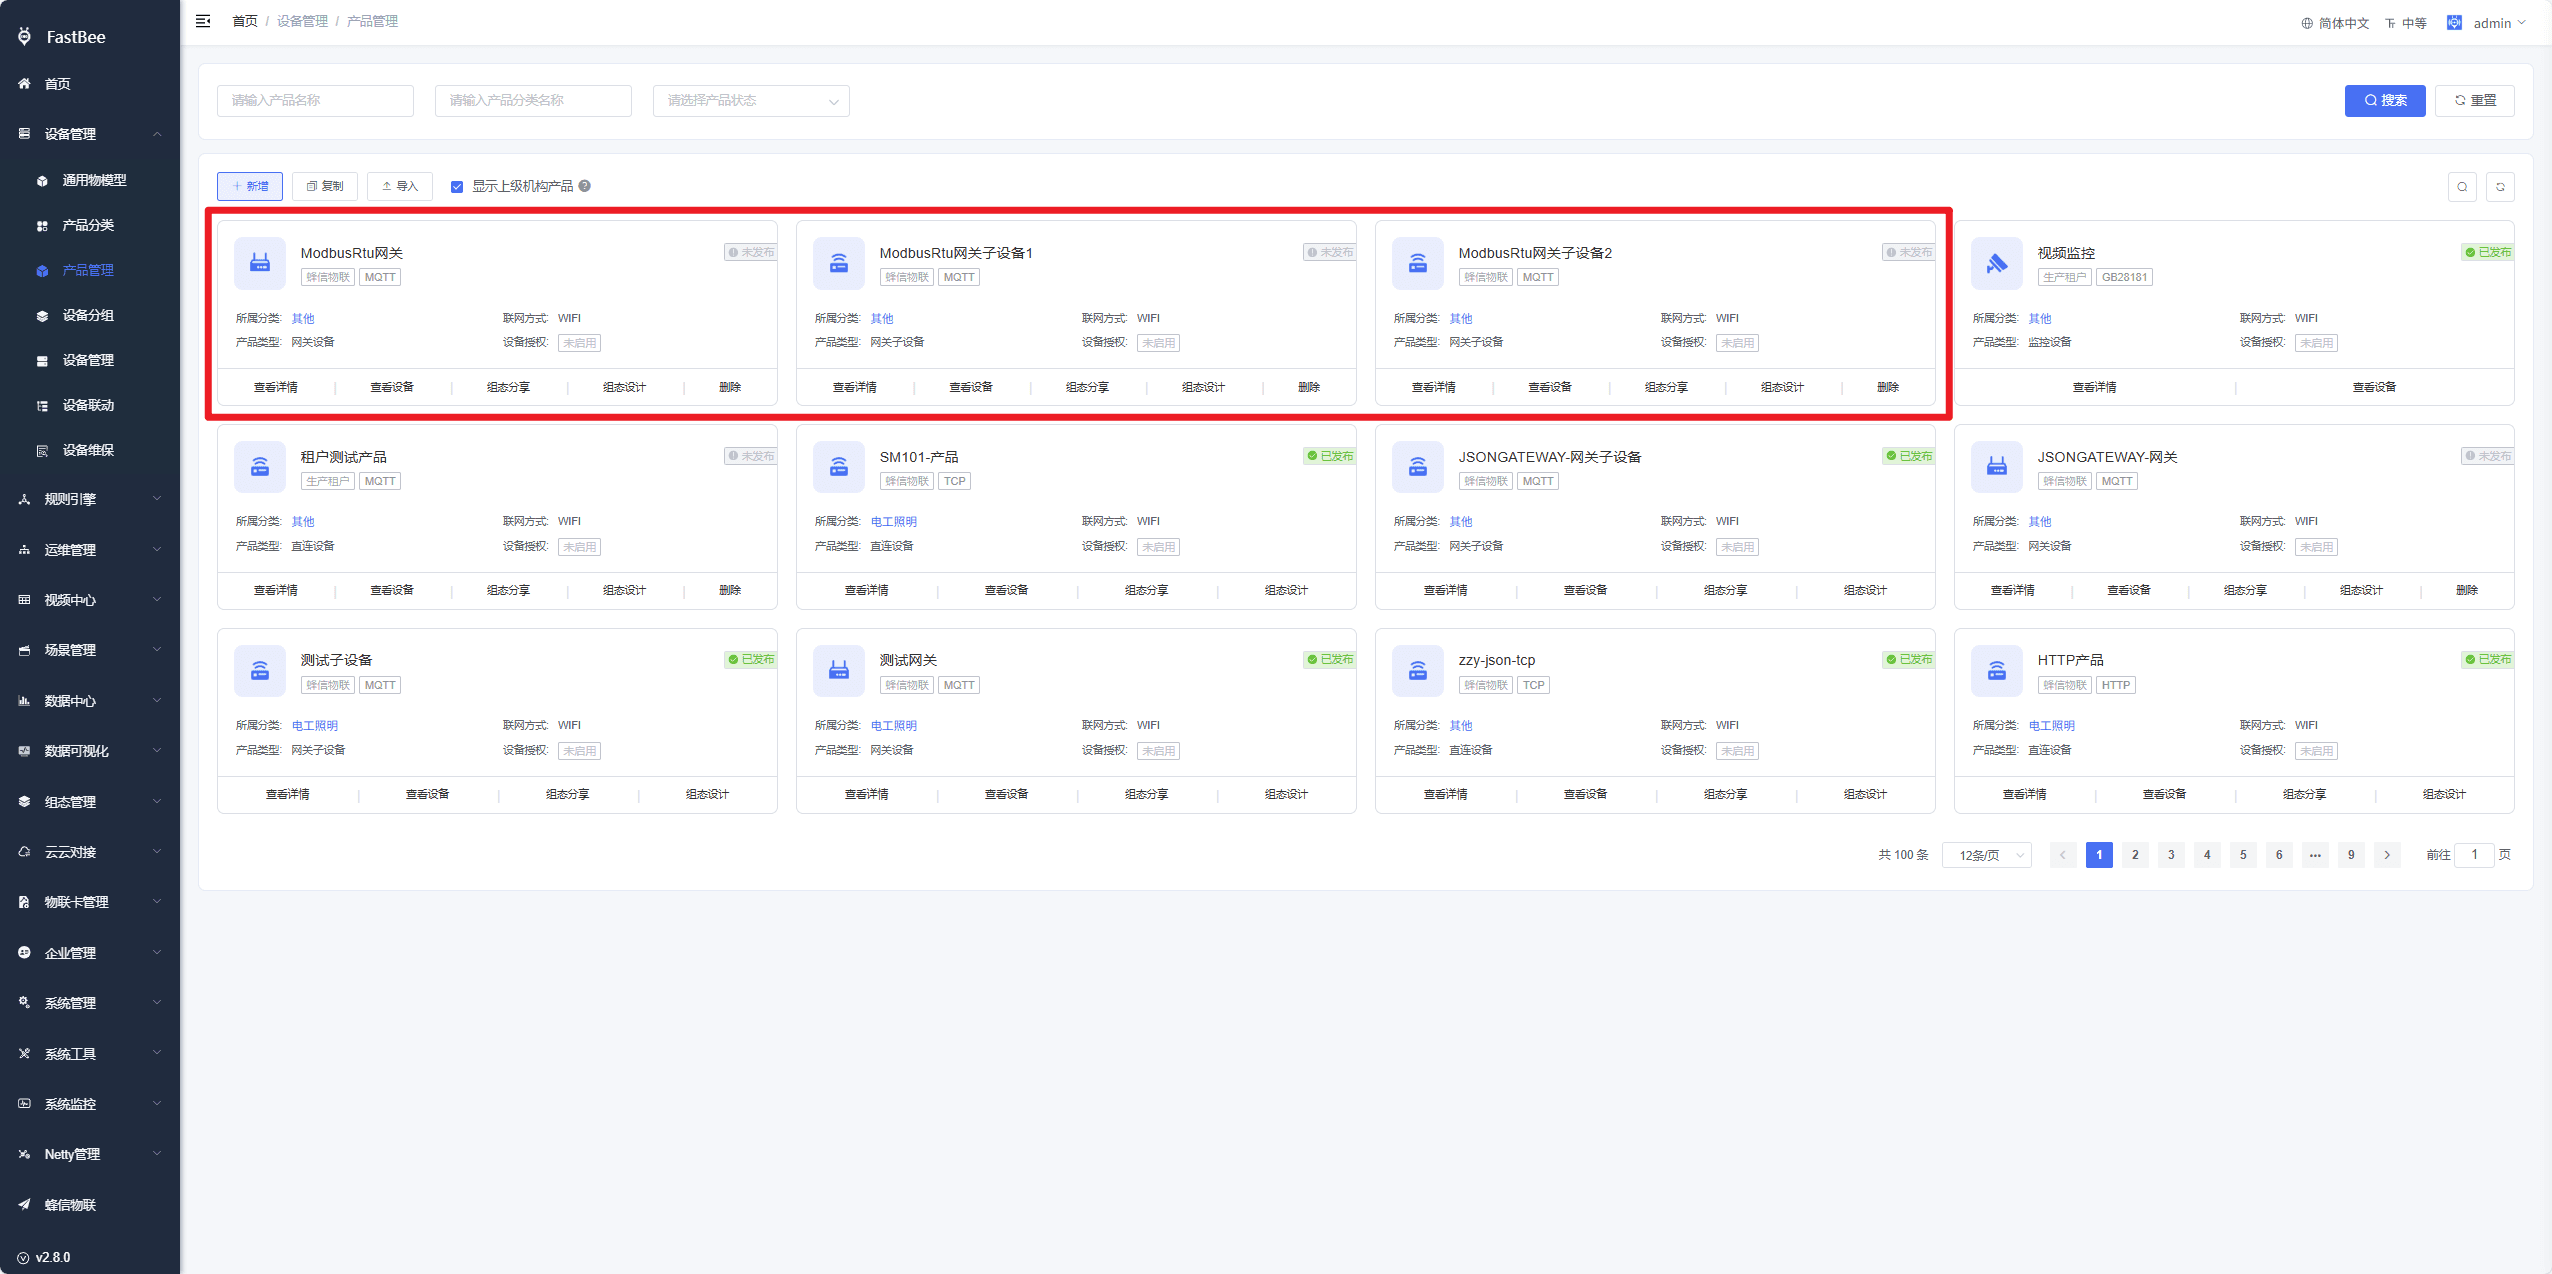Click the JSONGATEWAY-网关 gateway icon
Screen dimensions: 2552x1274
click(x=1996, y=467)
